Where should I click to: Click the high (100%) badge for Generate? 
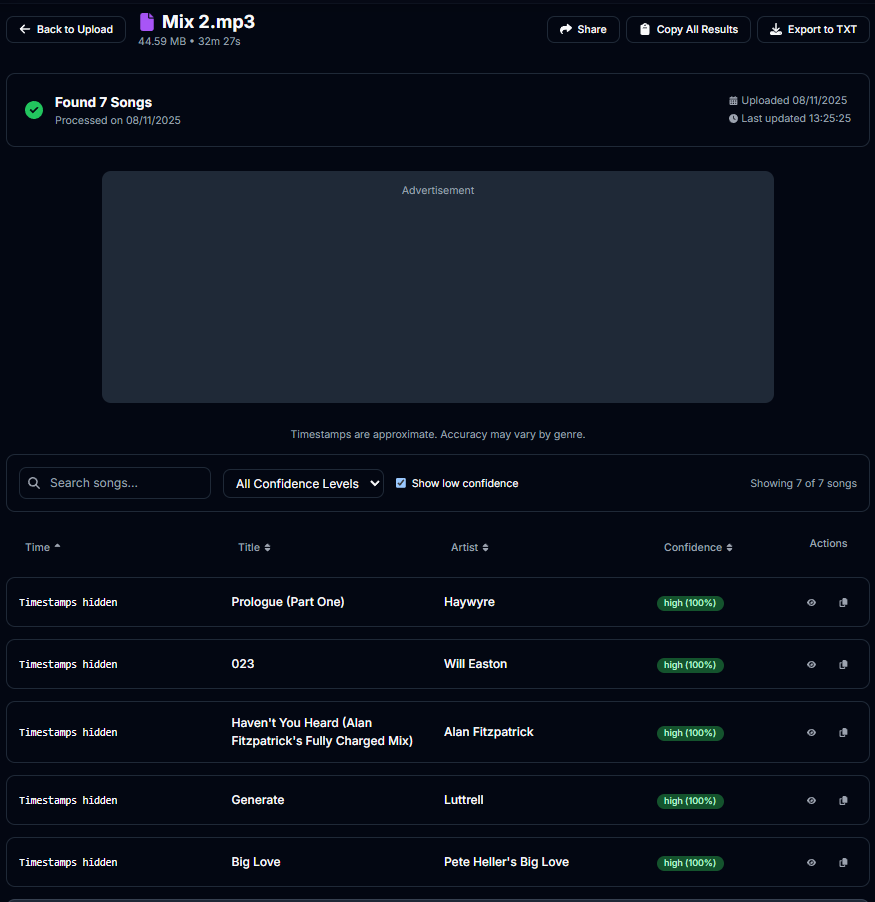coord(690,800)
